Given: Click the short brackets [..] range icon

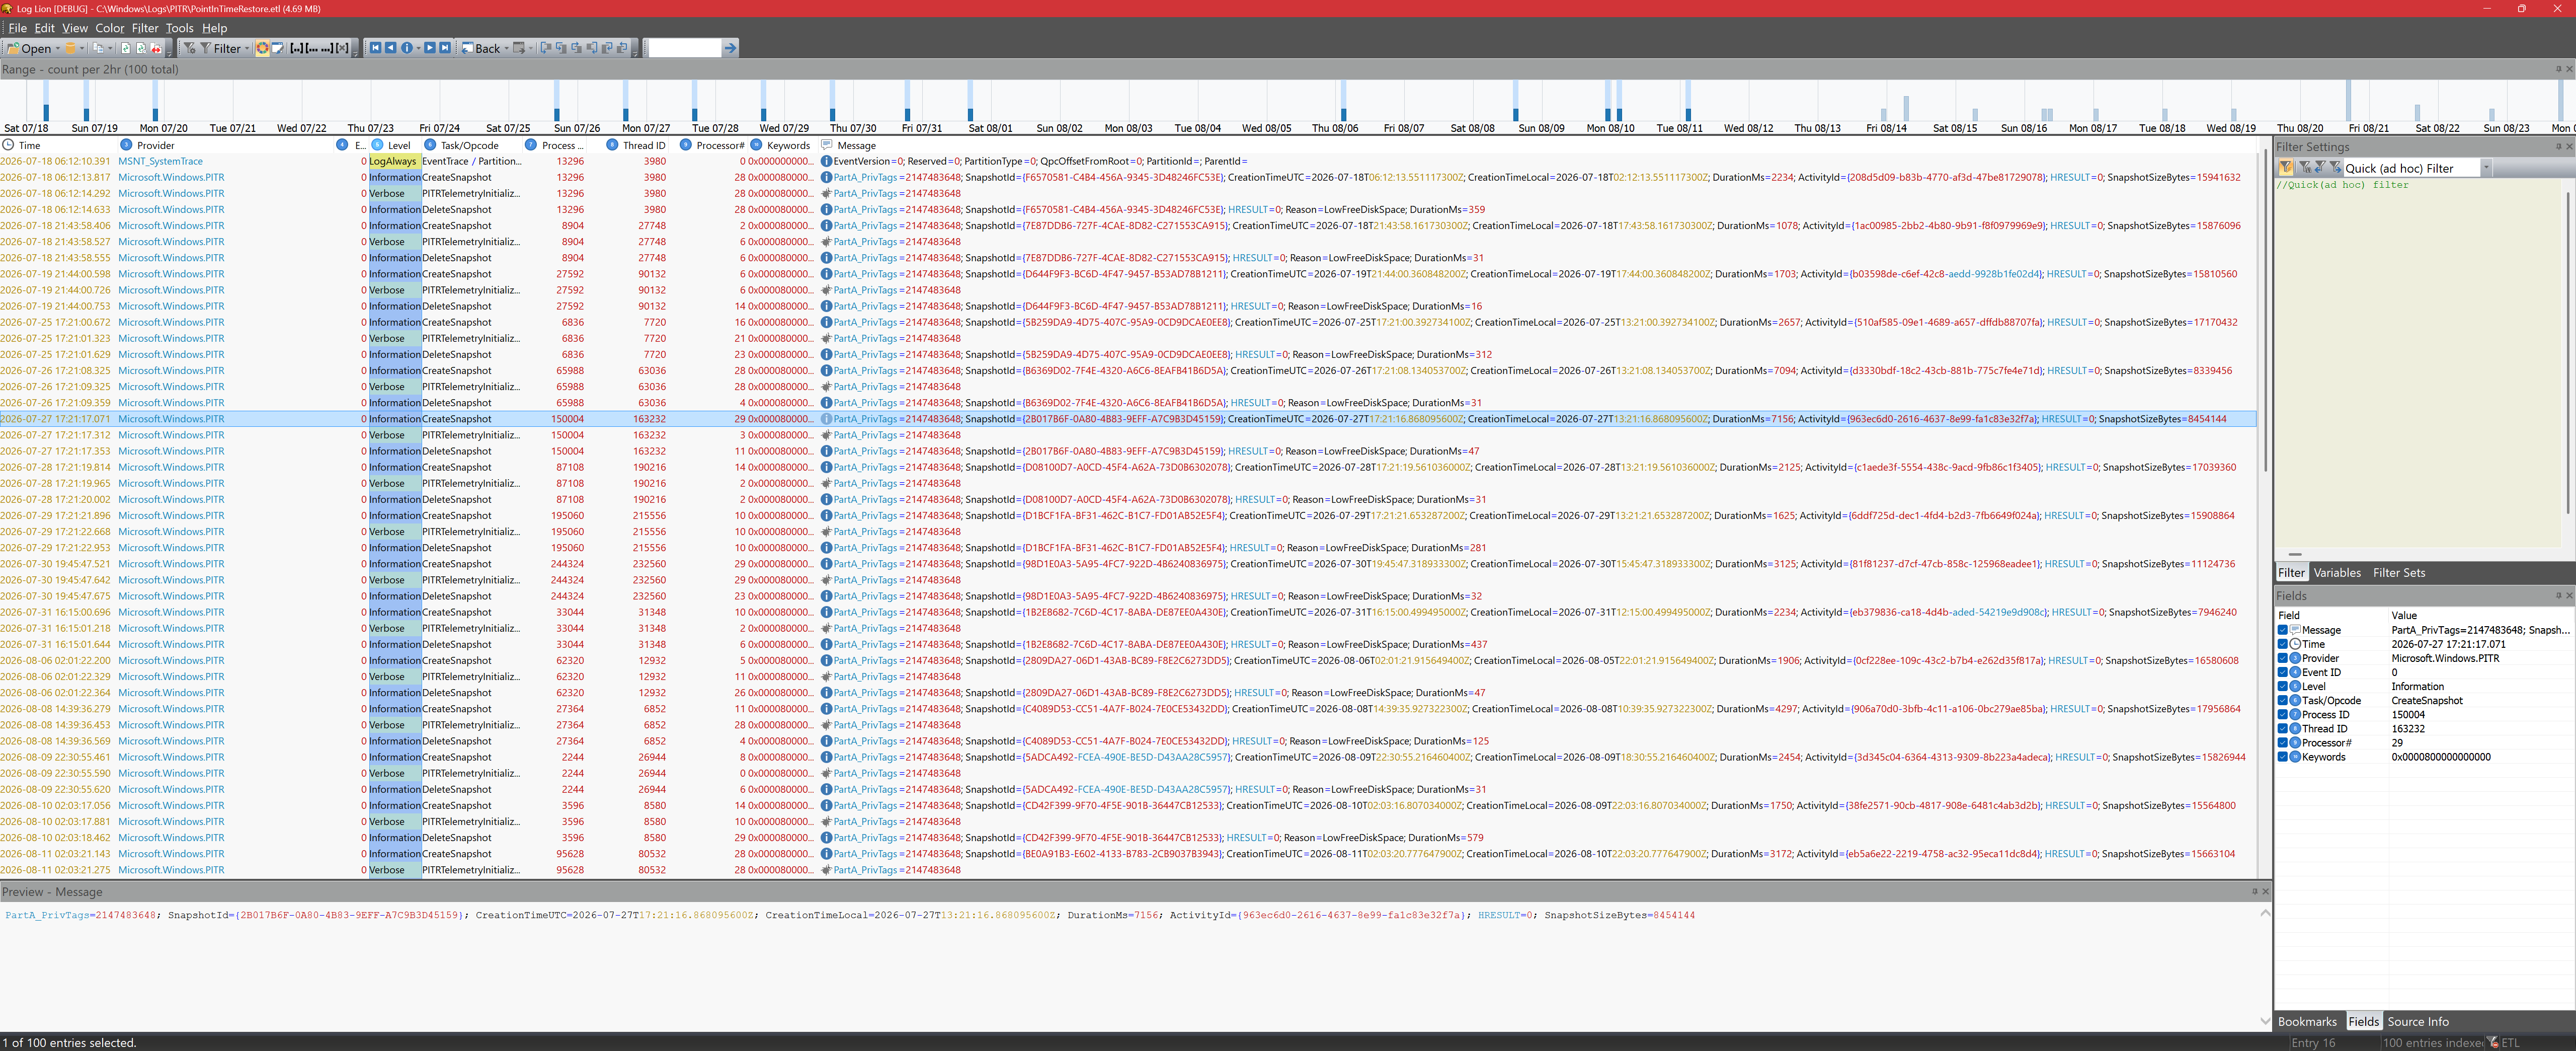Looking at the screenshot, I should click(297, 48).
